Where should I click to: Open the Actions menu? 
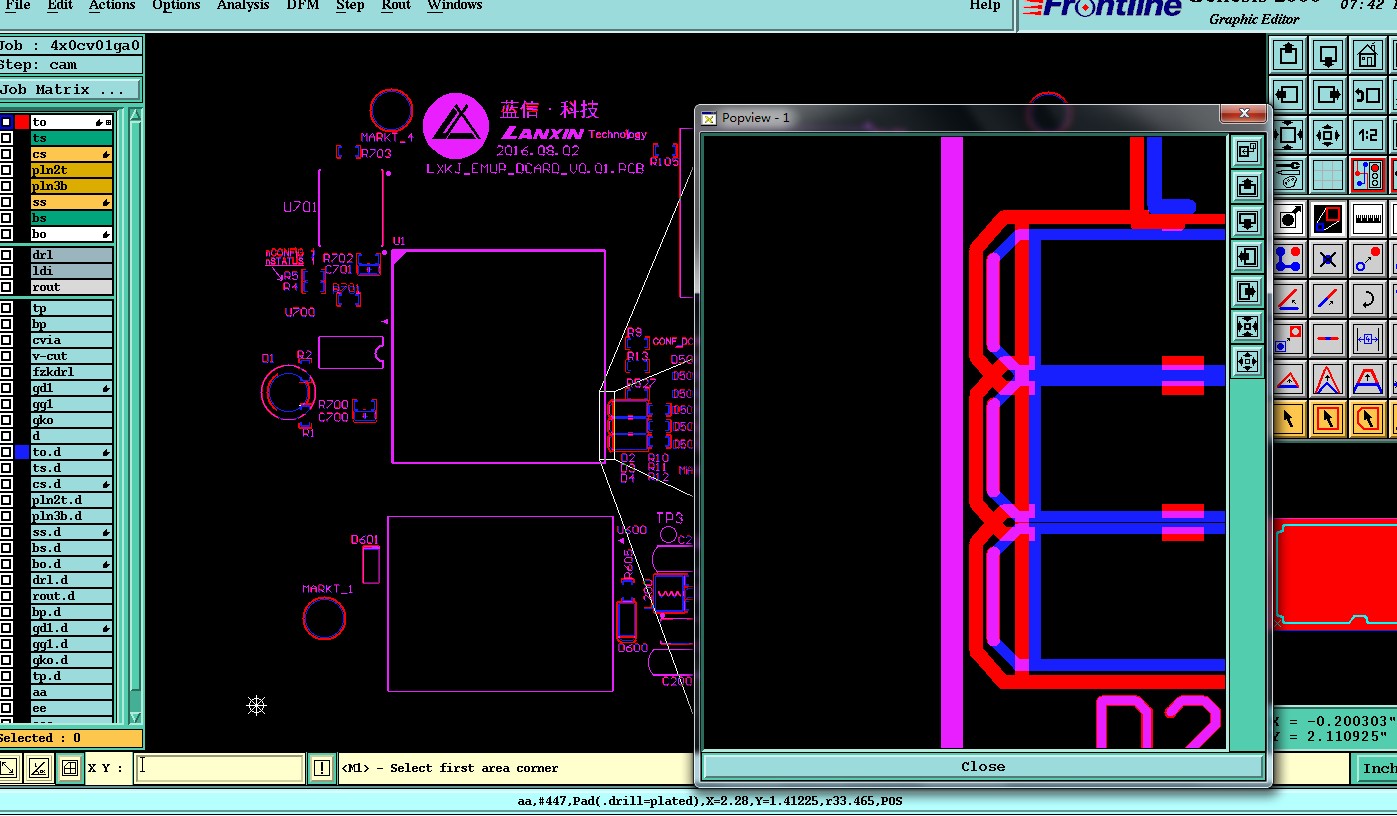(x=112, y=6)
